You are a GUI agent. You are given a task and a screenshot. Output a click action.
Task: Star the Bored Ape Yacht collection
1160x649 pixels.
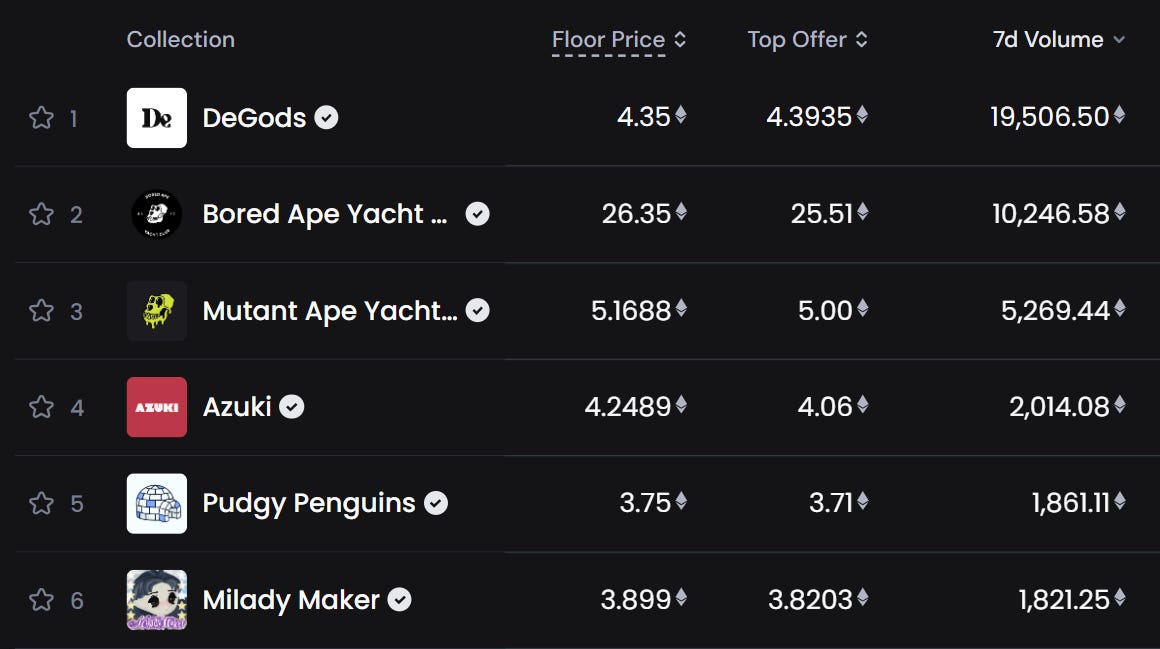(41, 214)
